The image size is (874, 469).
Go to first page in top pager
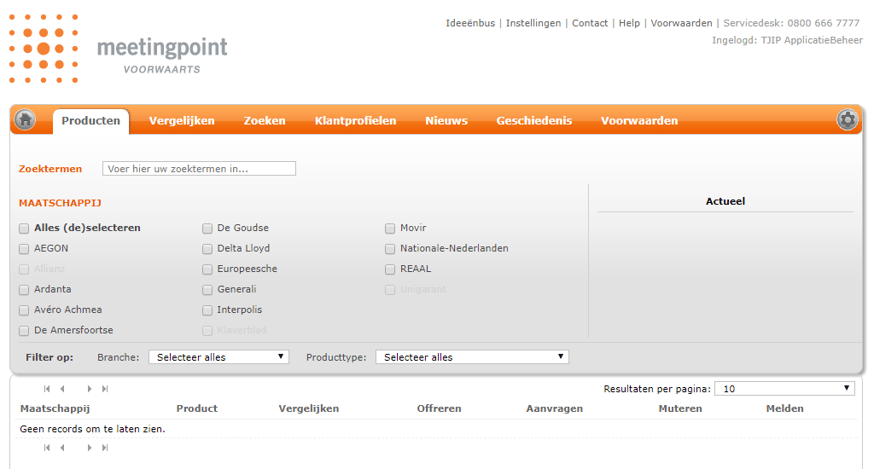47,389
